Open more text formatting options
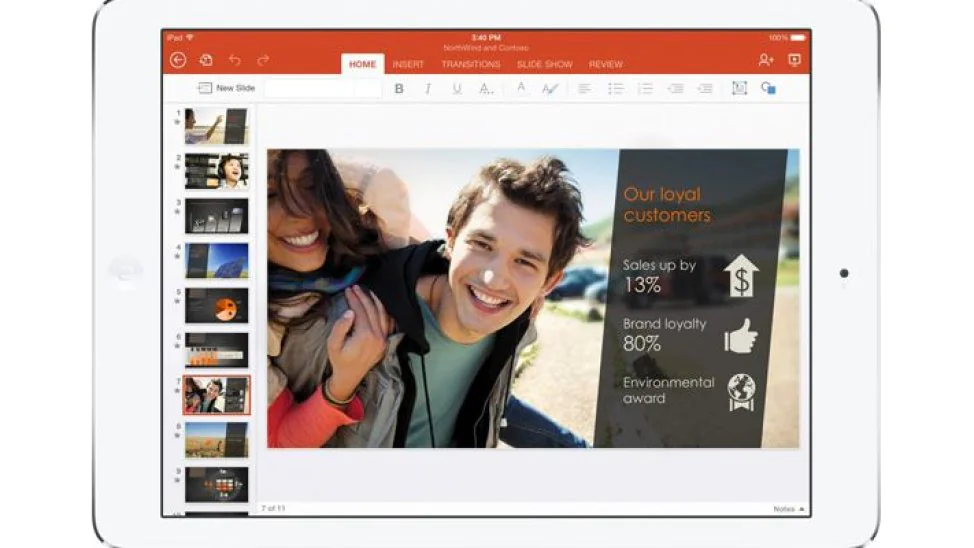The image size is (974, 548). click(486, 89)
